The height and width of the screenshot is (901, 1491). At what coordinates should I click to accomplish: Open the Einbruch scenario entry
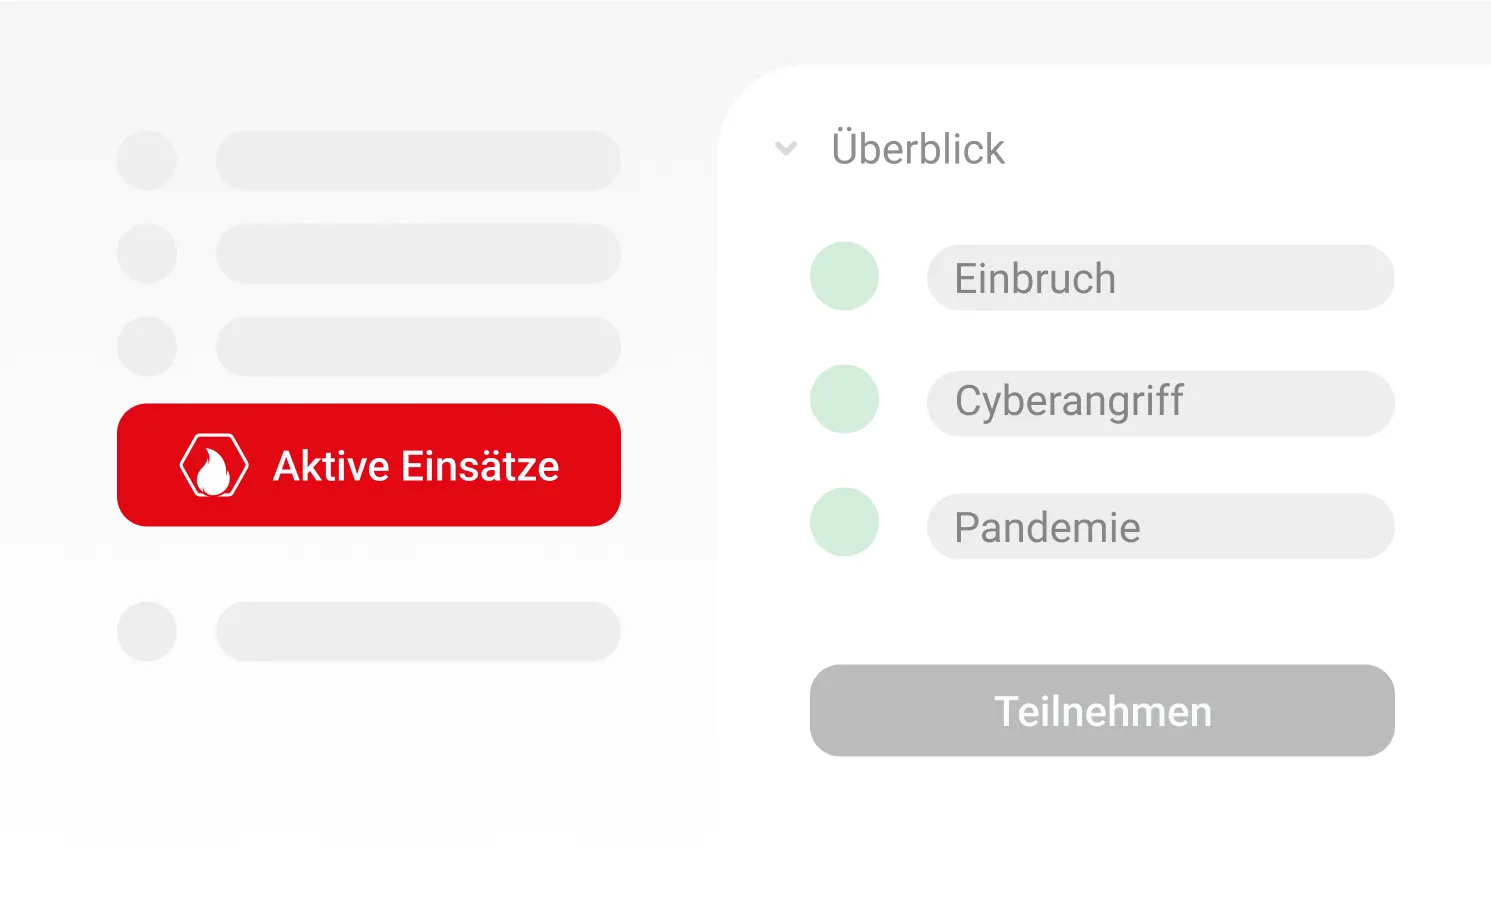coord(1160,278)
